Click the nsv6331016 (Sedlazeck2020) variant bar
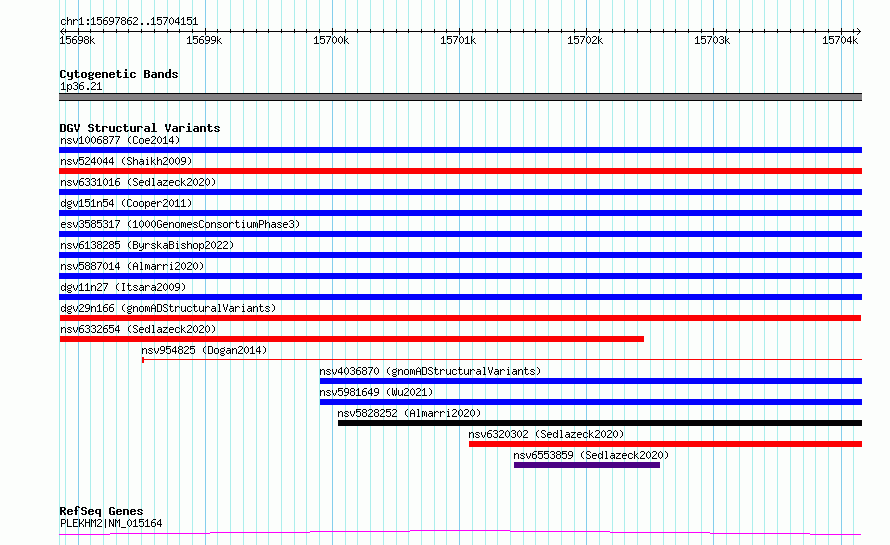Screen dimensions: 890x545 pos(460,192)
